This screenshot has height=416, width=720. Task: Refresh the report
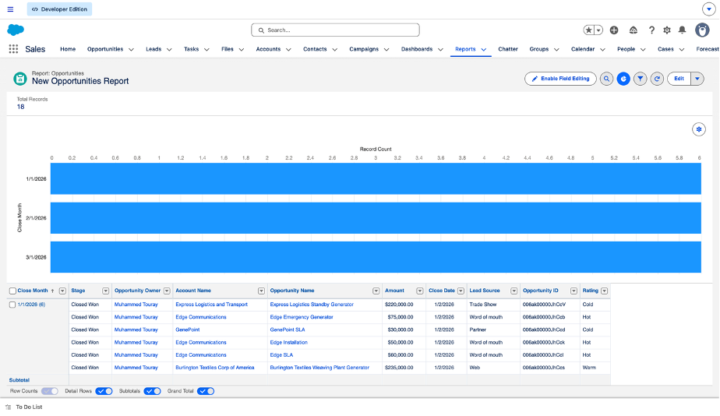click(657, 79)
